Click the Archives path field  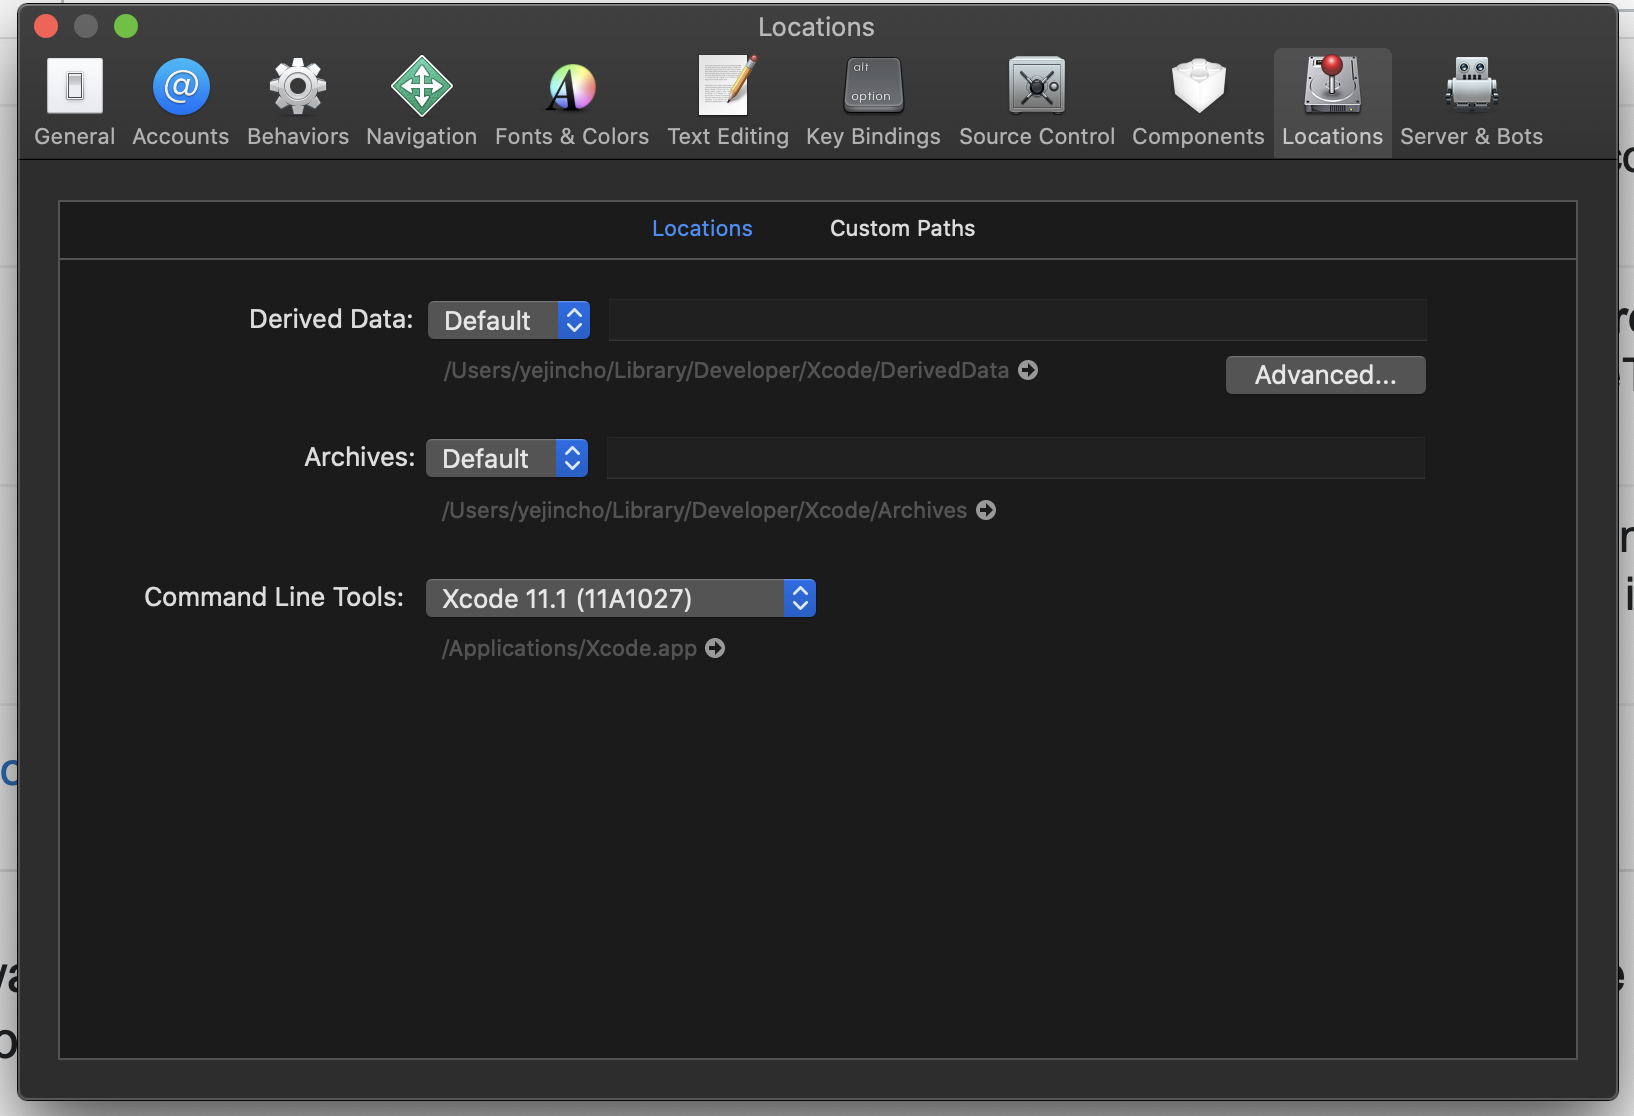pyautogui.click(x=1016, y=458)
